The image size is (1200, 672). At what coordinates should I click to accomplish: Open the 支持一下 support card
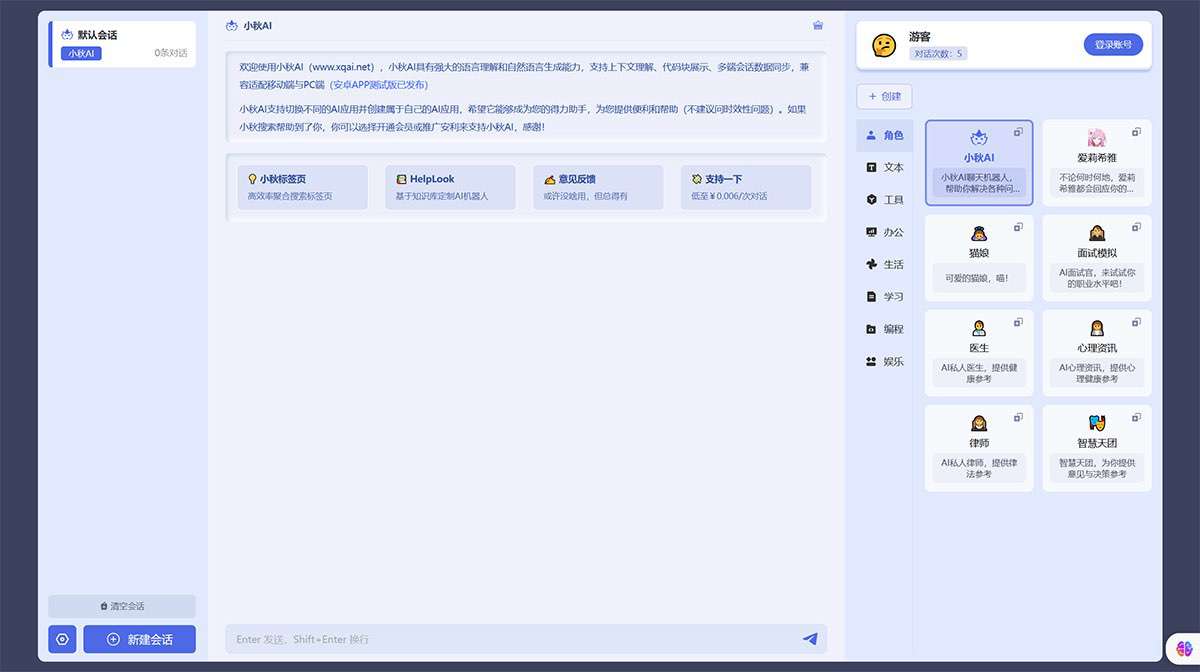(x=746, y=187)
